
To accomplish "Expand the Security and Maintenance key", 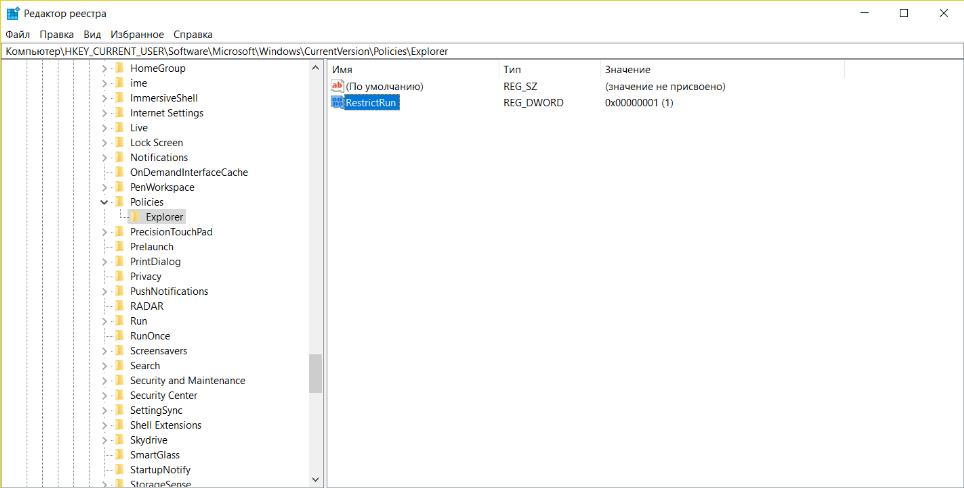I will [x=104, y=380].
